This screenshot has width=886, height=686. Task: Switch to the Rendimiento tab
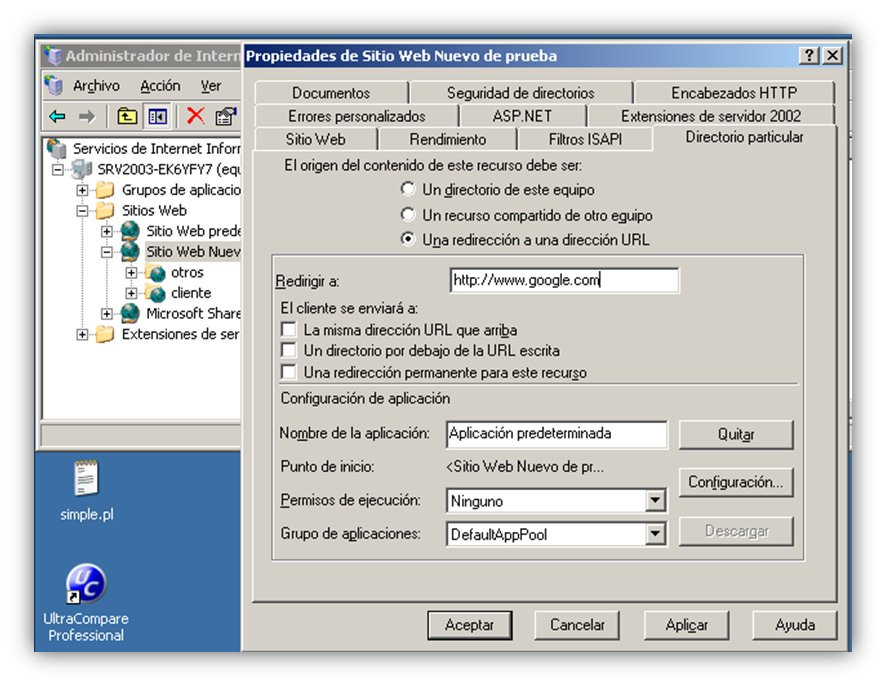point(448,139)
